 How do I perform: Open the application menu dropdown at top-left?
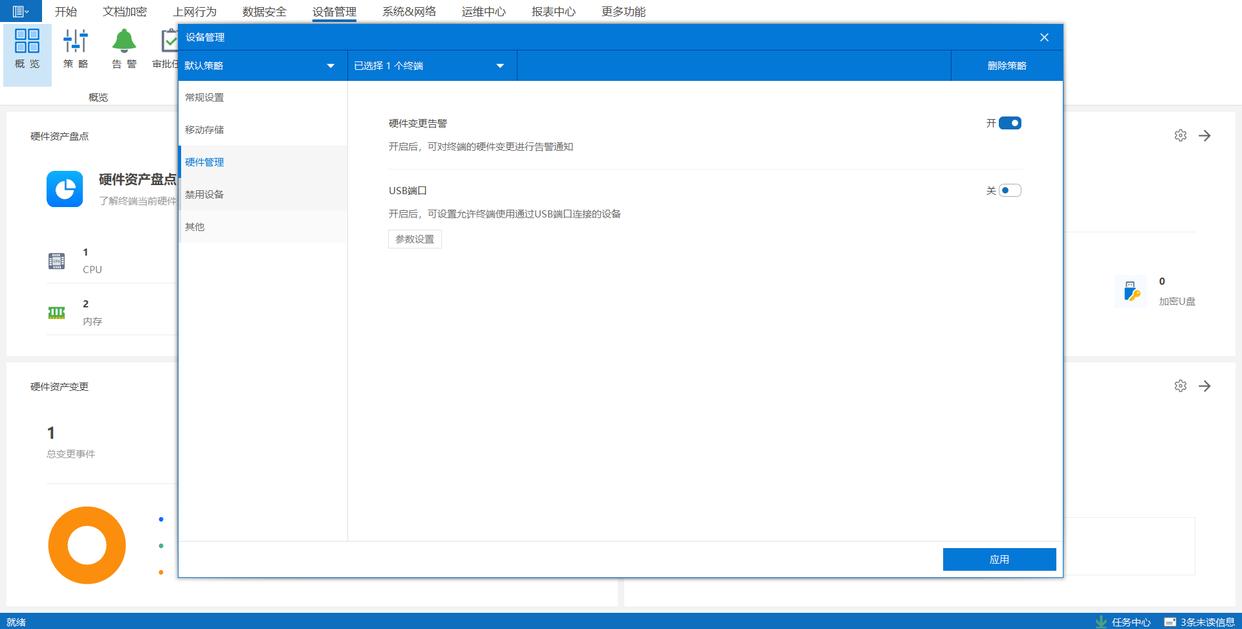(20, 11)
